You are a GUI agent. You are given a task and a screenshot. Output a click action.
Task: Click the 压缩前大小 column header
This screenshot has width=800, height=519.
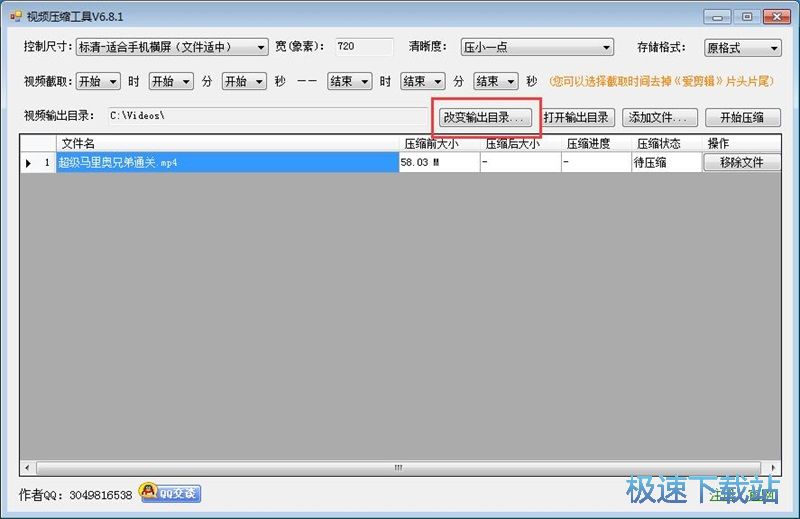point(439,143)
